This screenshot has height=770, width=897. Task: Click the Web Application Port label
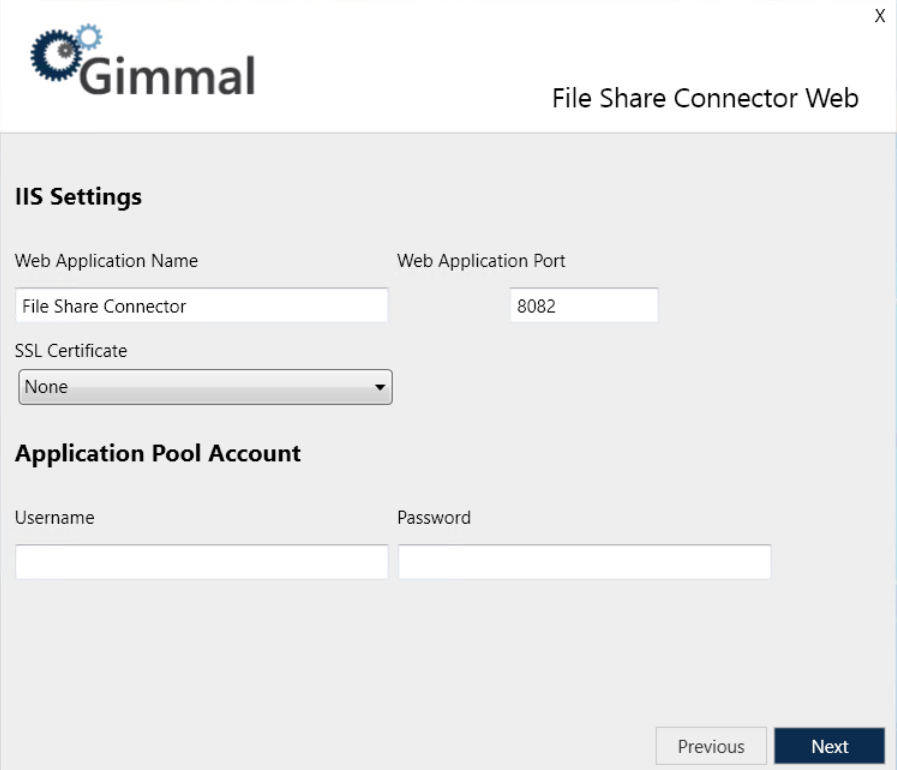click(481, 261)
